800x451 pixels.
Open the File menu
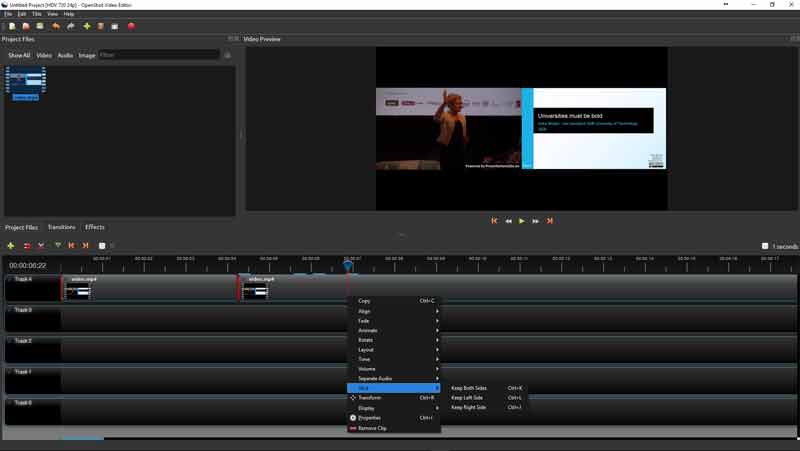[x=8, y=14]
